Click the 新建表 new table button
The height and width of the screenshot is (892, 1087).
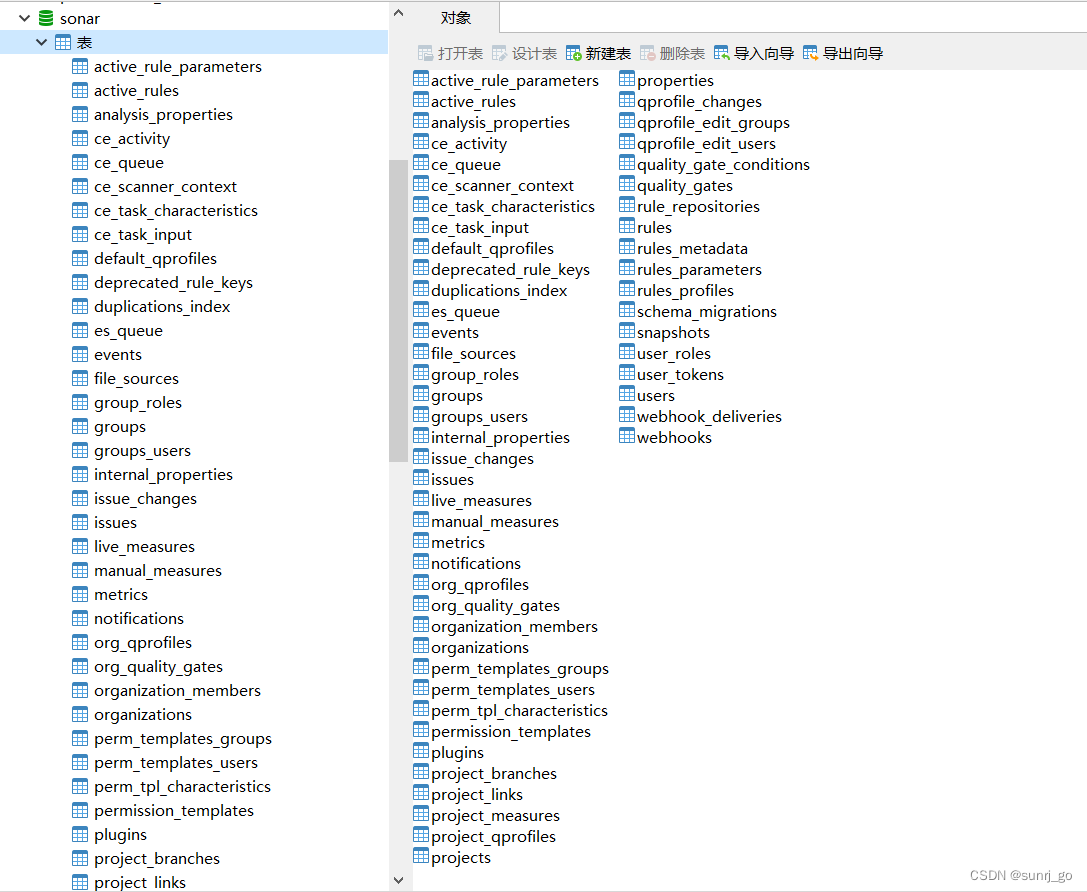coord(598,53)
